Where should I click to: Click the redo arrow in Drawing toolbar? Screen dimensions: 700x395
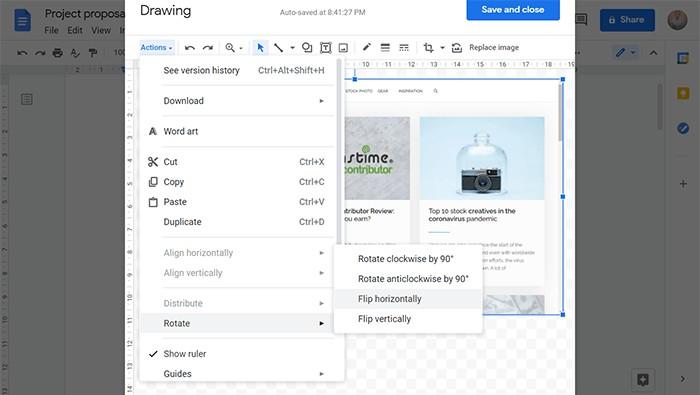[208, 47]
